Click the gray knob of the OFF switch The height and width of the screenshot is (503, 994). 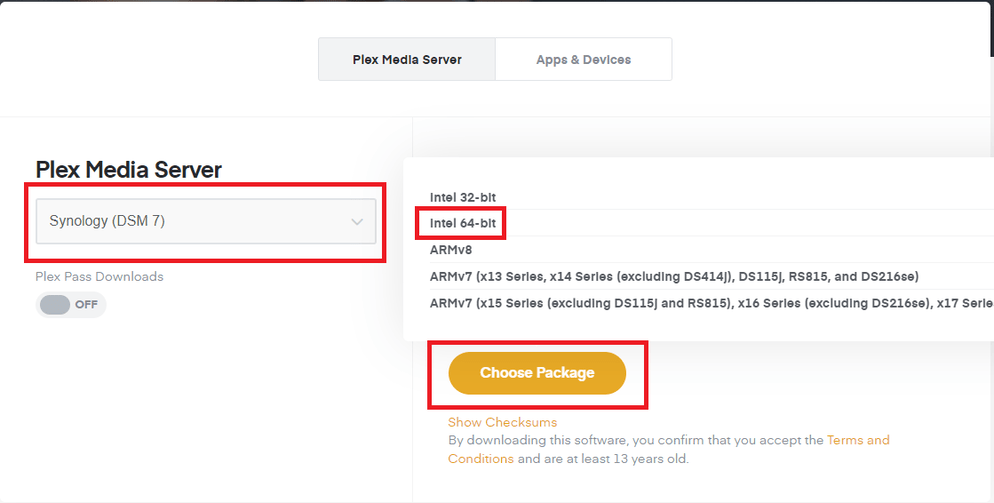point(55,304)
